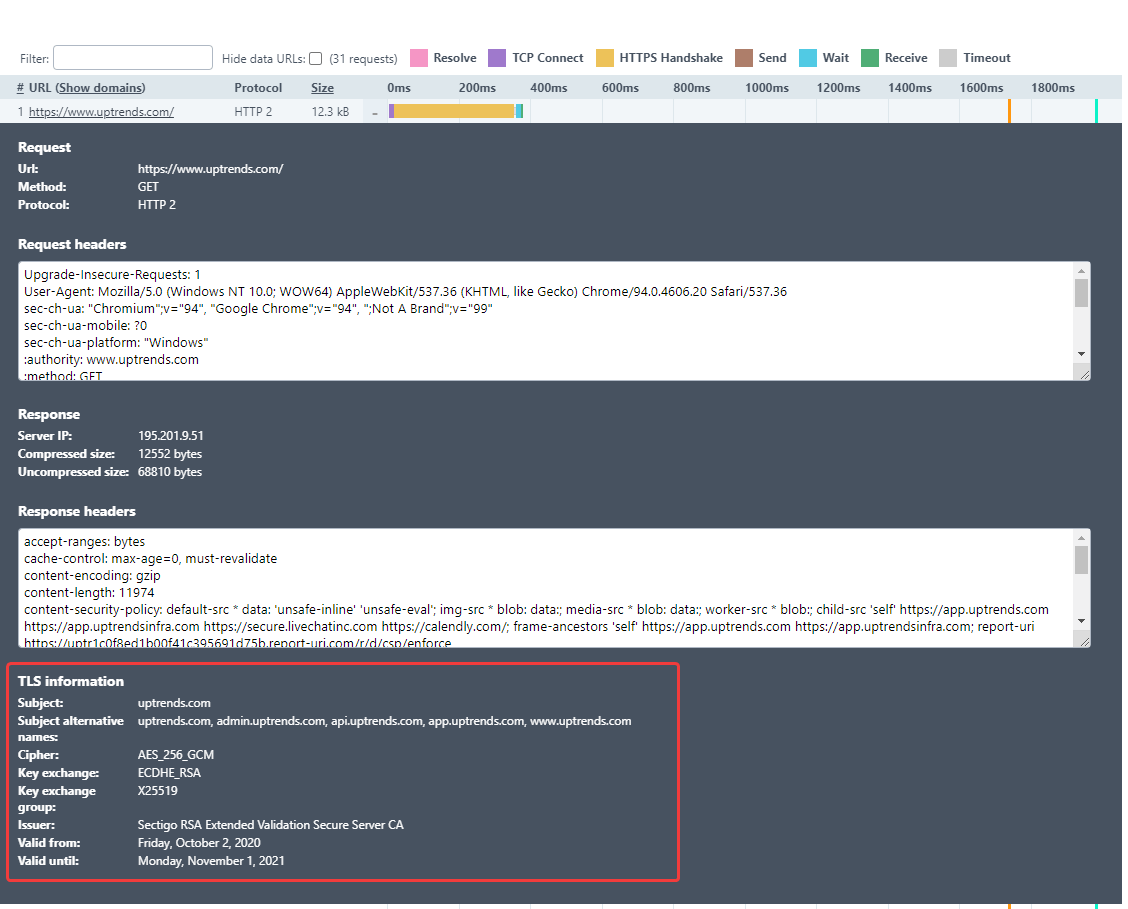Viewport: 1128px width, 909px height.
Task: Click the 200ms timeline header label
Action: point(477,88)
